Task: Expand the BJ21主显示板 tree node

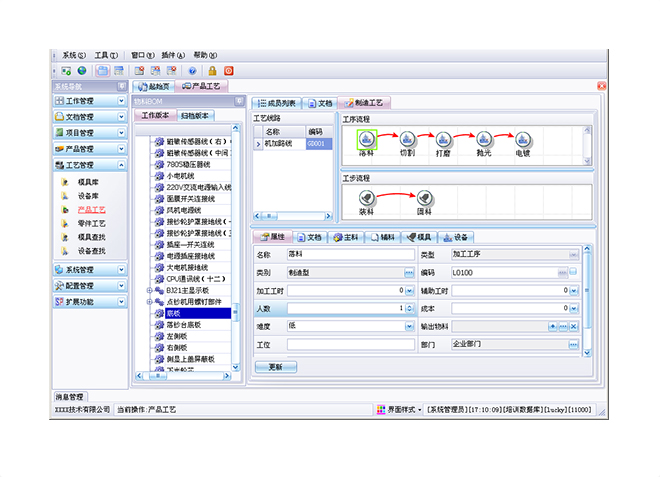Action: pyautogui.click(x=149, y=290)
